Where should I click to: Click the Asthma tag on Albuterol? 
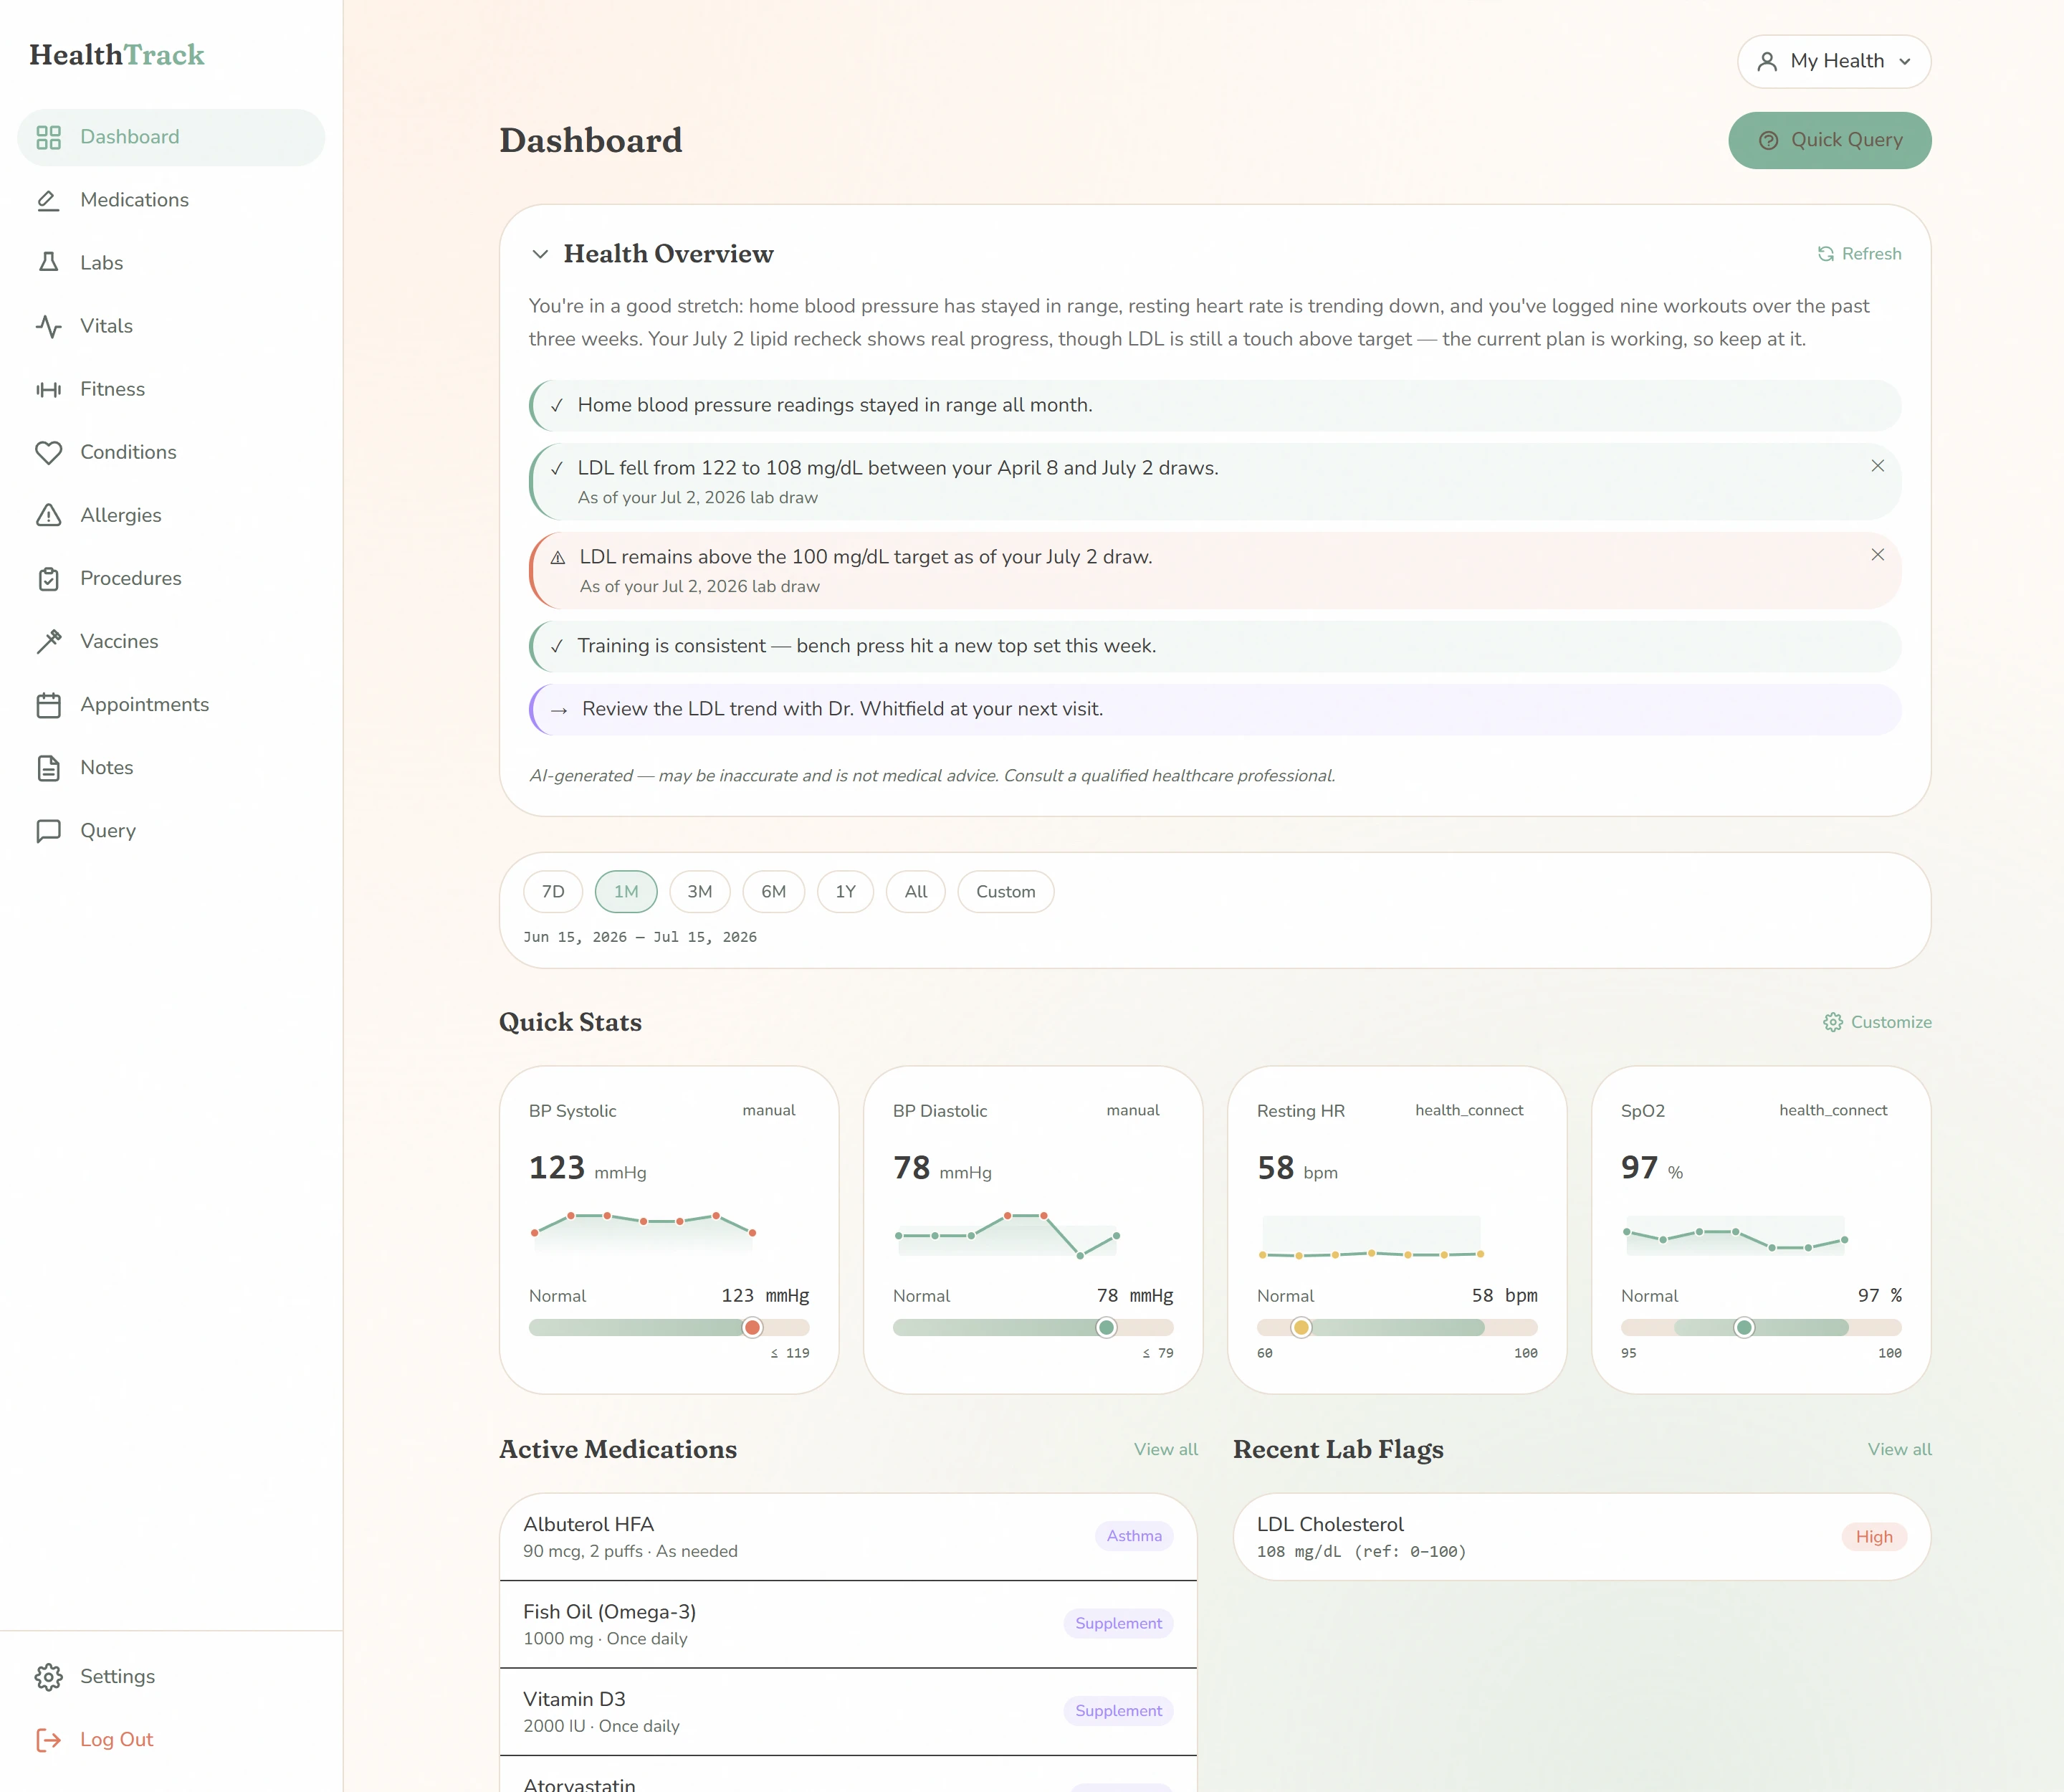point(1134,1536)
